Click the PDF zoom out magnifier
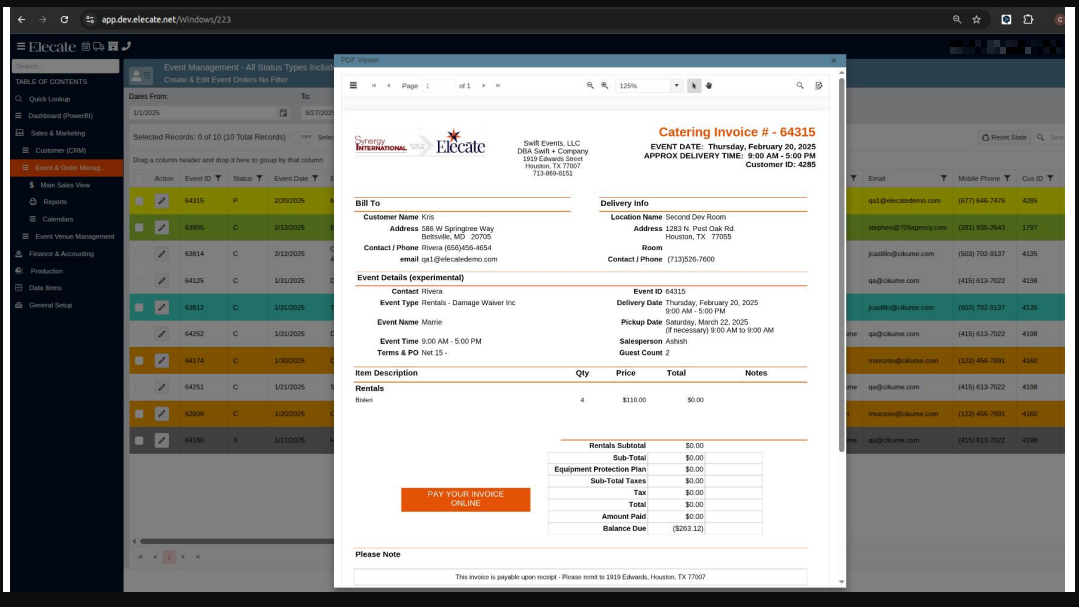The width and height of the screenshot is (1079, 607). coord(590,86)
